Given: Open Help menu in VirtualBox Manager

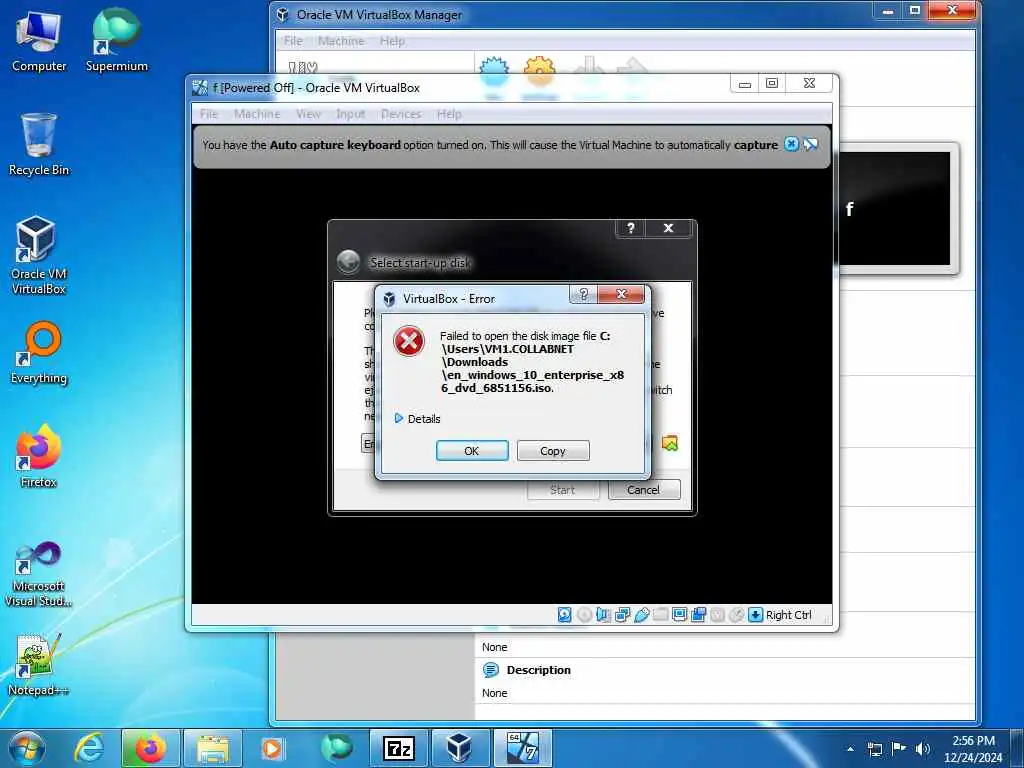Looking at the screenshot, I should 392,40.
